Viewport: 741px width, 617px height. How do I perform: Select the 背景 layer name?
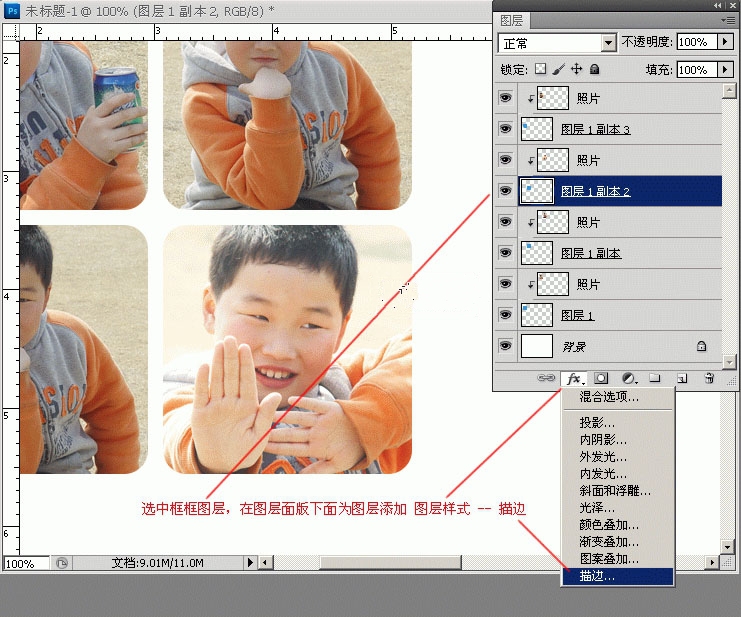click(574, 347)
